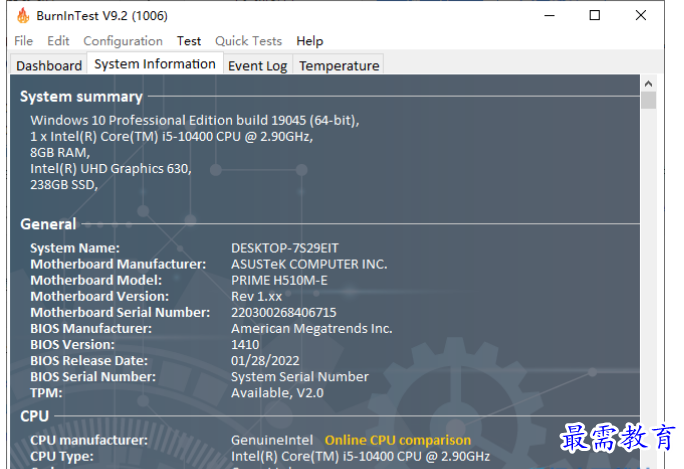Image resolution: width=684 pixels, height=469 pixels.
Task: Click the Motherboard Model label
Action: [96, 280]
